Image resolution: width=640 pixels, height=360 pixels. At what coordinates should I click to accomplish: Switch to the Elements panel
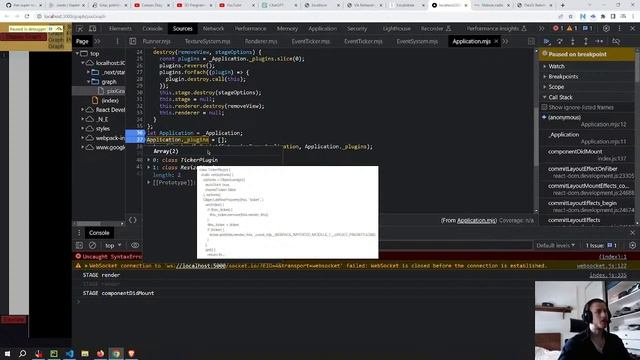tap(120, 29)
